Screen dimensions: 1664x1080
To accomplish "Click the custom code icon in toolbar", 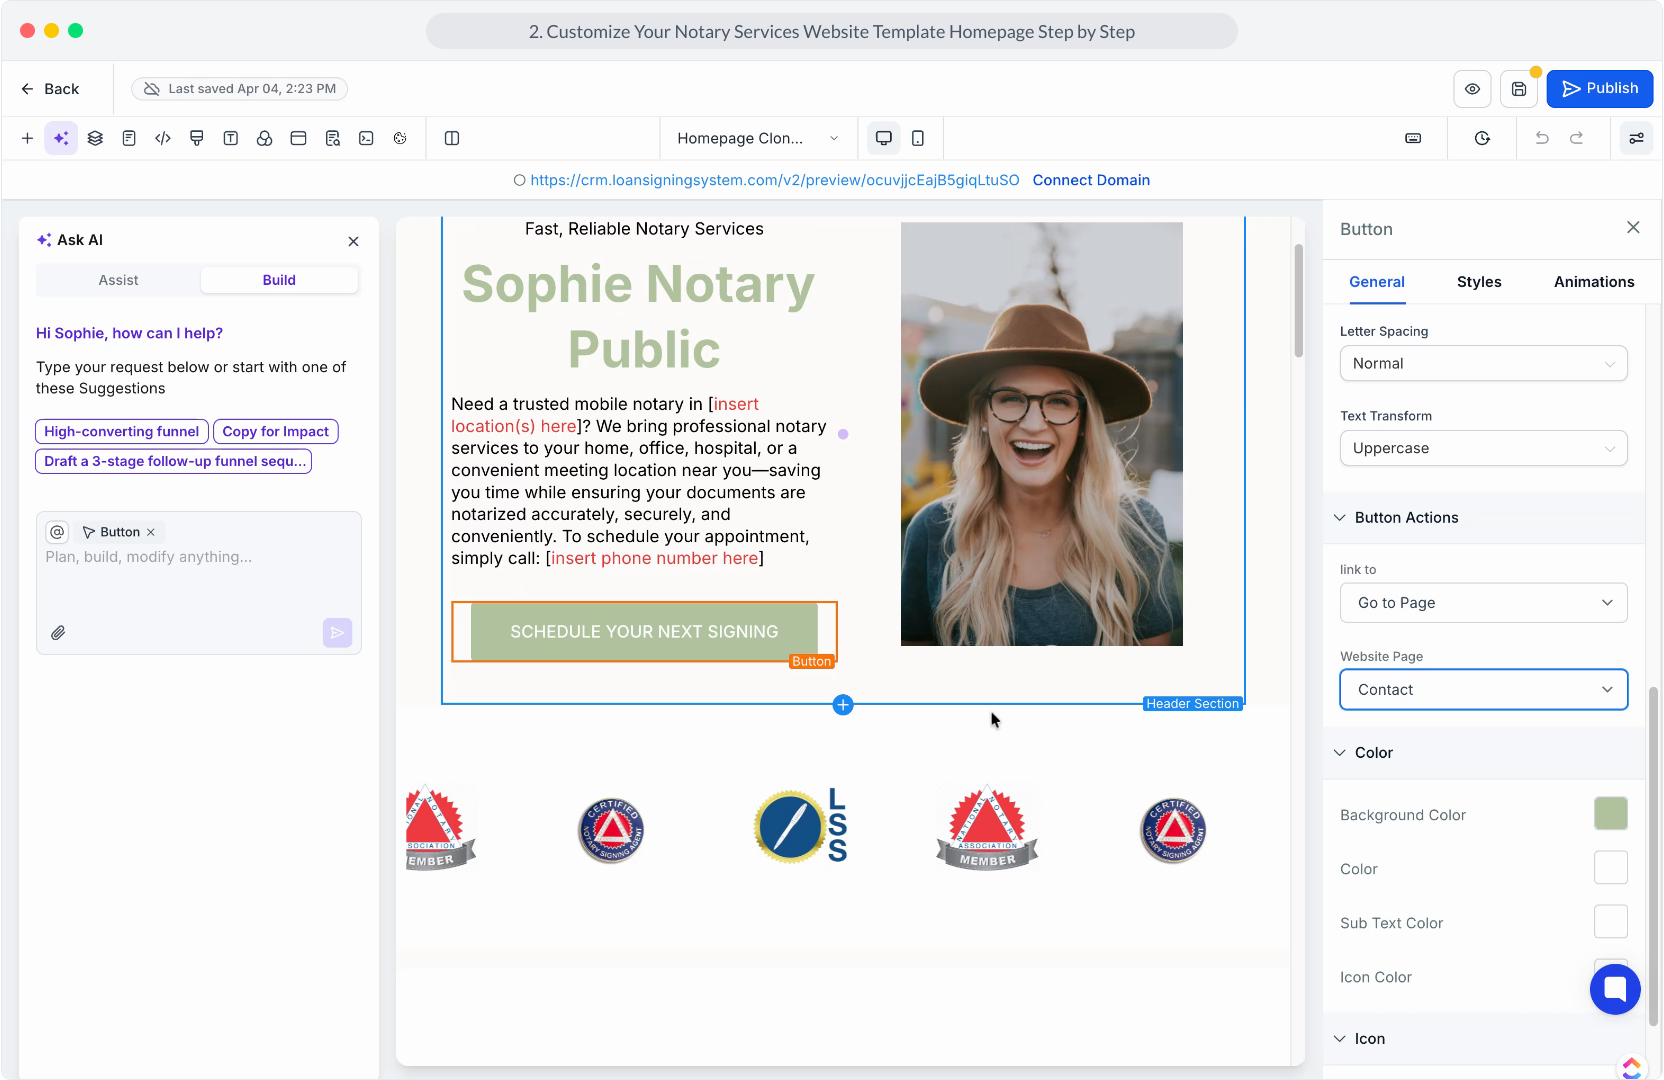I will [x=163, y=138].
